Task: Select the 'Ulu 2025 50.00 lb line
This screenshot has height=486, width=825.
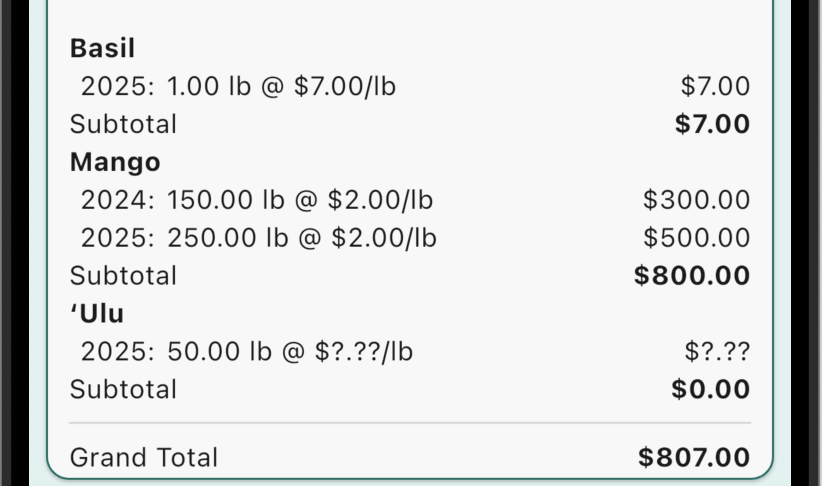Action: pos(246,352)
